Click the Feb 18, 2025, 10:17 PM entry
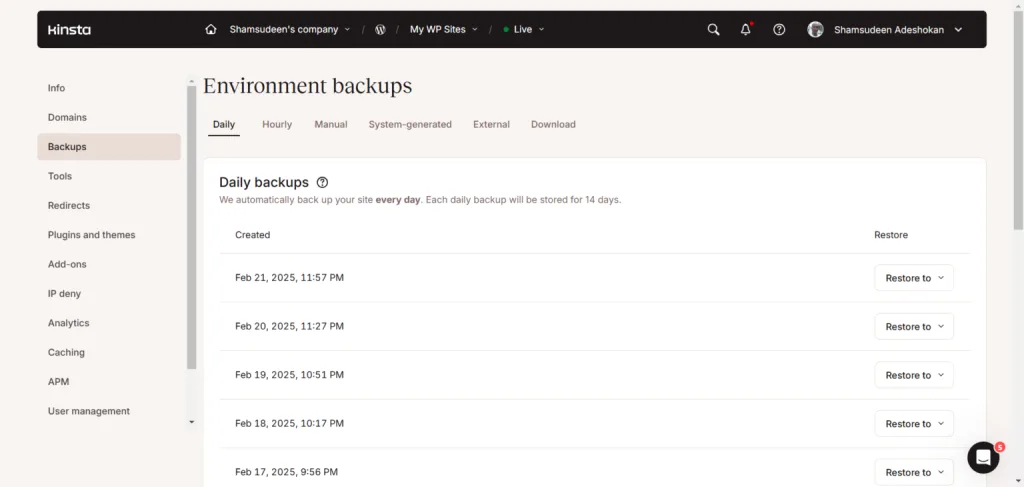This screenshot has width=1024, height=487. click(x=289, y=424)
